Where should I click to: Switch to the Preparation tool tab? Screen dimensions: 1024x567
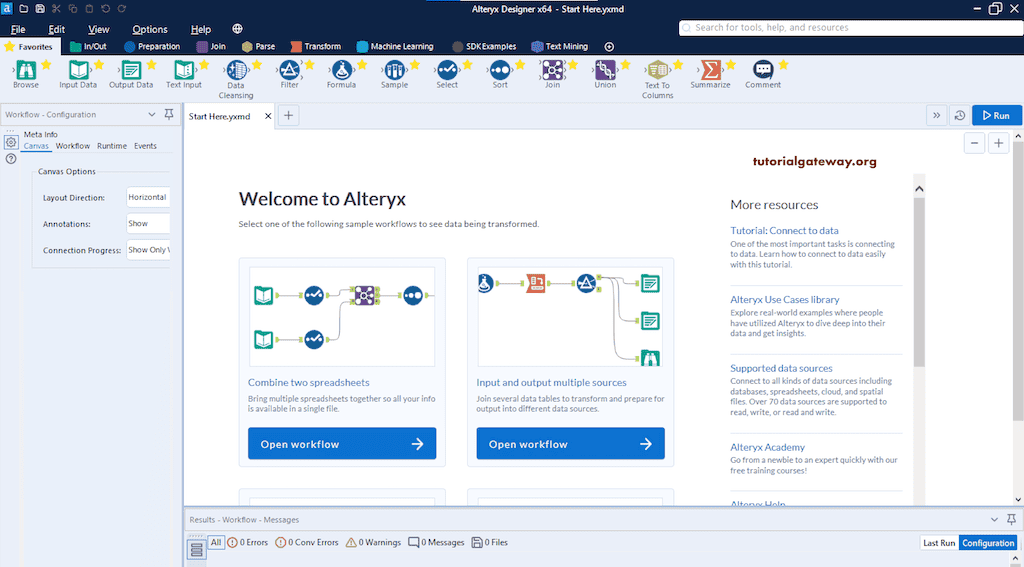(x=152, y=46)
